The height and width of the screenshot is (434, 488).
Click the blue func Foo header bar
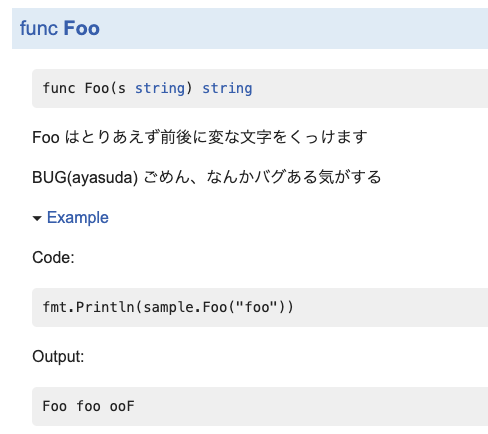(x=250, y=29)
